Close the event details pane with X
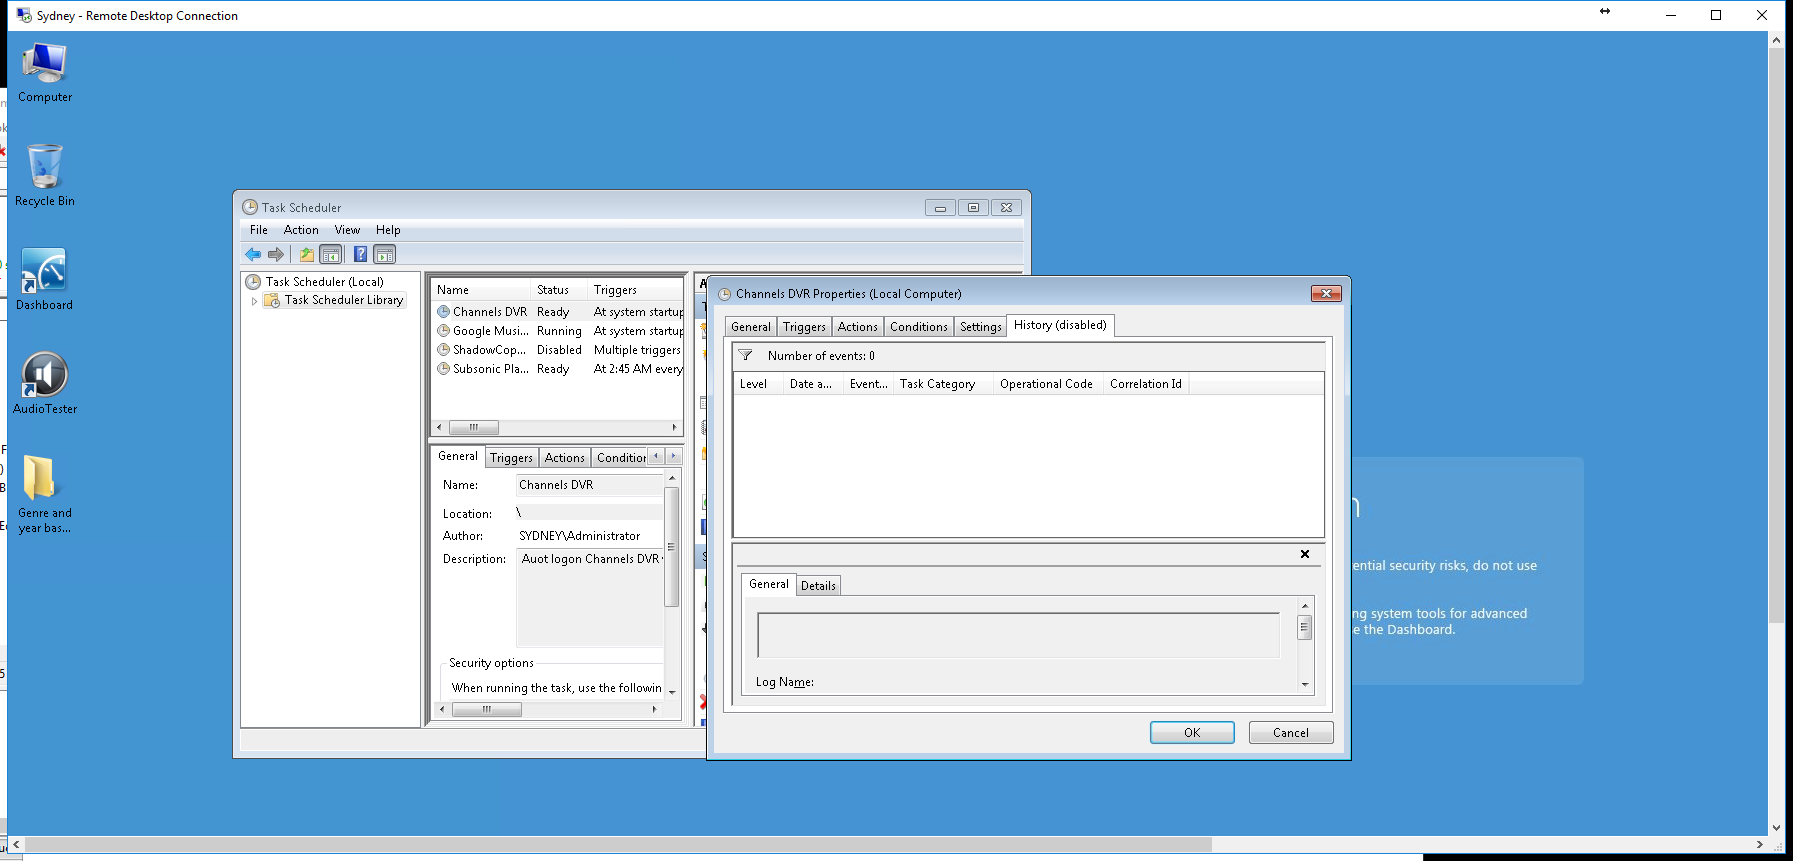 pyautogui.click(x=1304, y=554)
